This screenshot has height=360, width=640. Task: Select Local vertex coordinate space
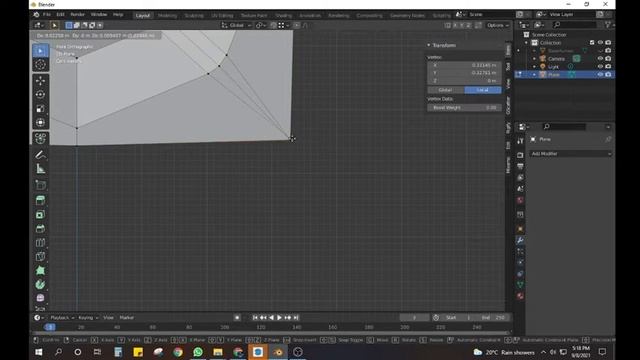[483, 90]
